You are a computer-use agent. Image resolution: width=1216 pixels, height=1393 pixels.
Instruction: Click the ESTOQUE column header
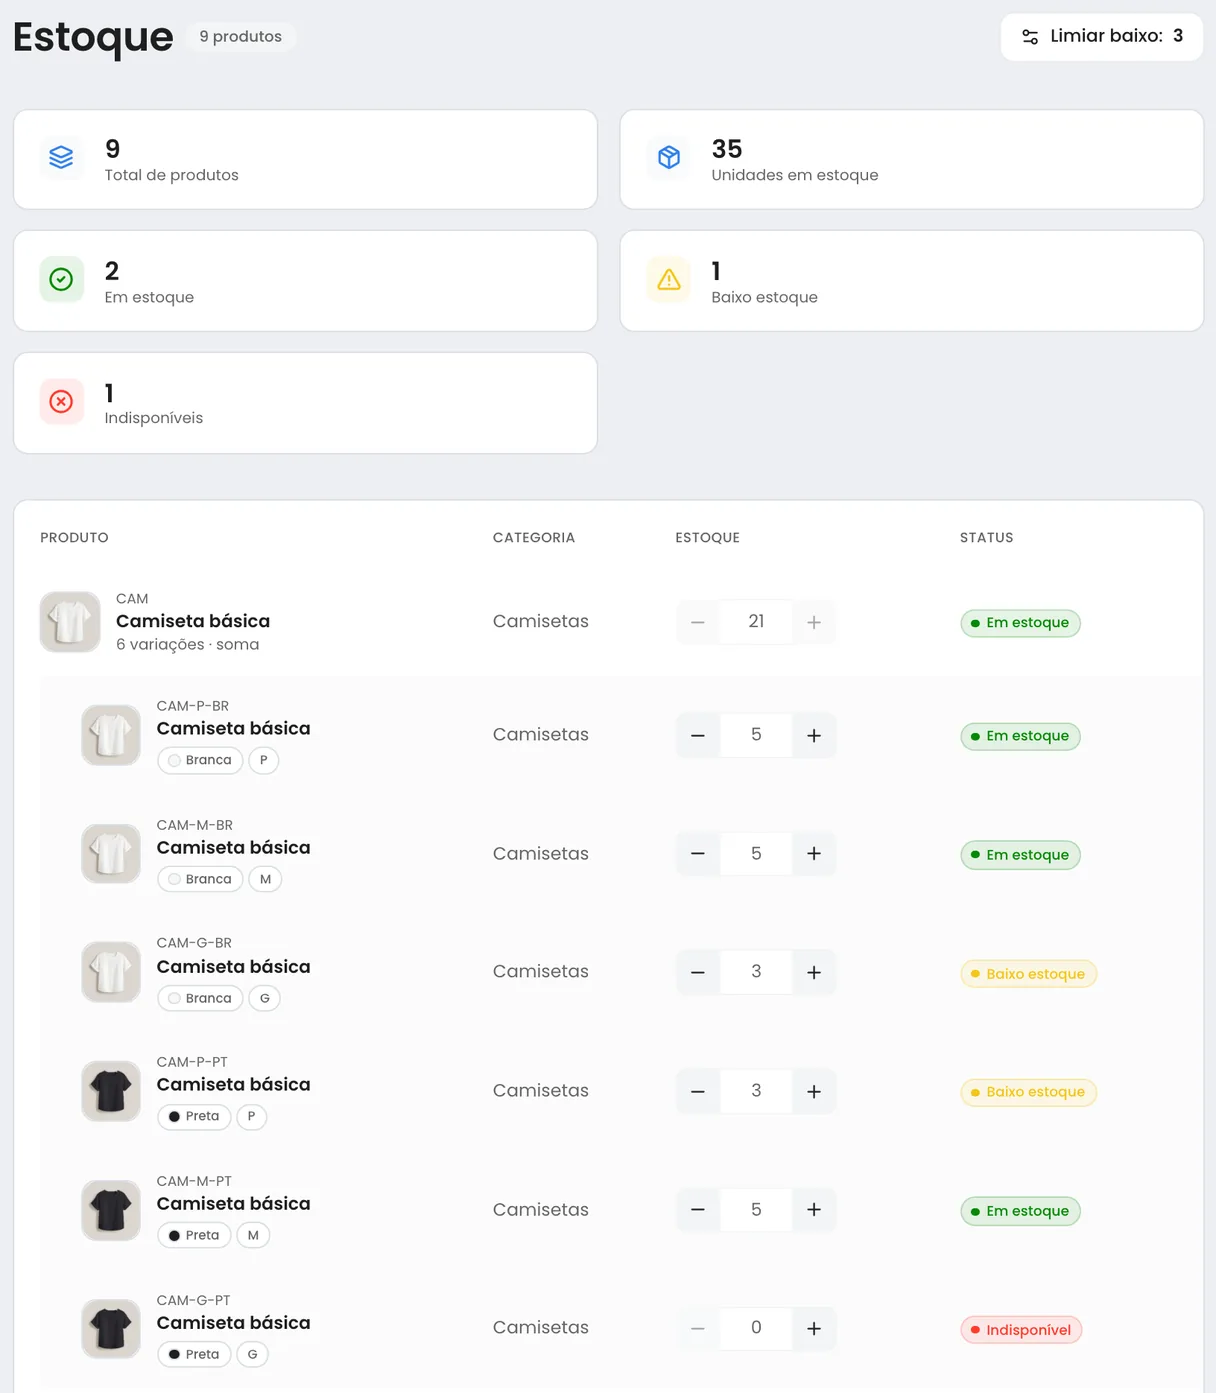[708, 538]
